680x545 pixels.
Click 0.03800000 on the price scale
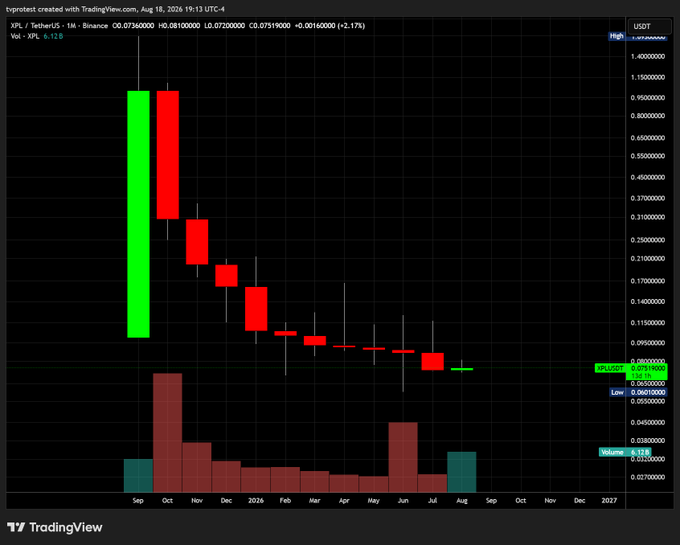point(647,441)
